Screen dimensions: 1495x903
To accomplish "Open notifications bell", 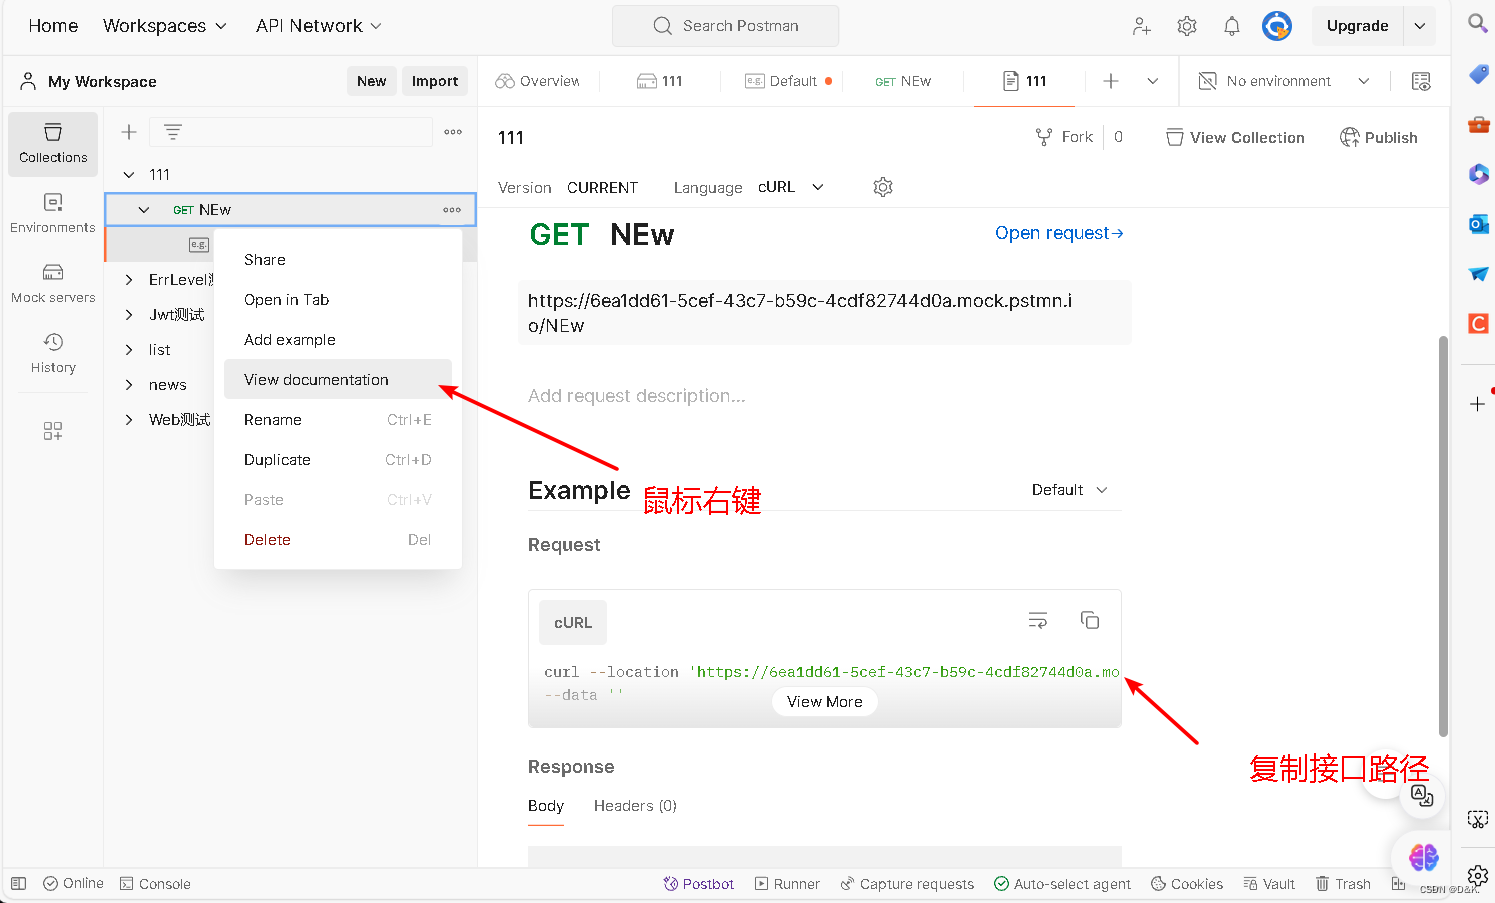I will (x=1232, y=26).
